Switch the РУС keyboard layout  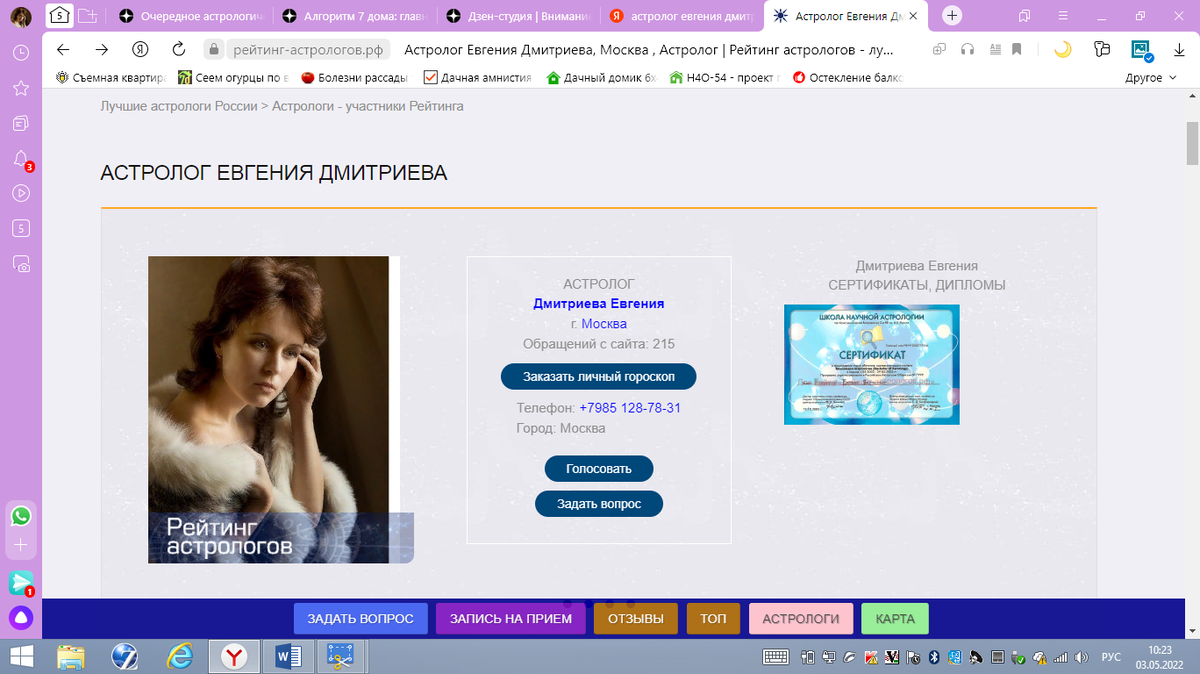[x=1110, y=658]
